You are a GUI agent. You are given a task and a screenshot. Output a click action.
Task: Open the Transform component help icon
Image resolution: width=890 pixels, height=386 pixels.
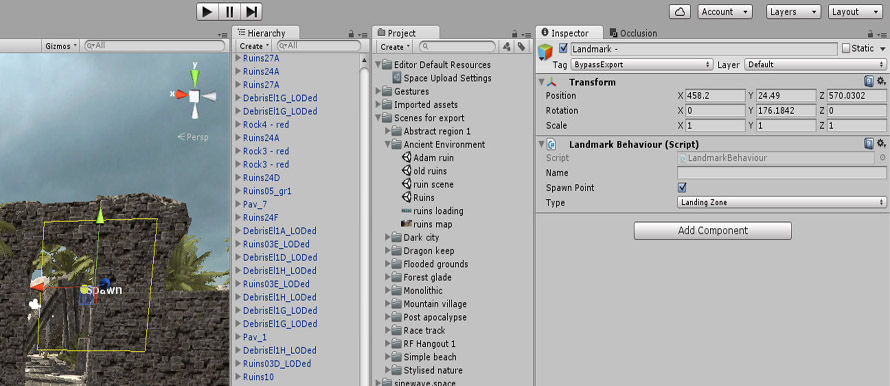coord(869,82)
